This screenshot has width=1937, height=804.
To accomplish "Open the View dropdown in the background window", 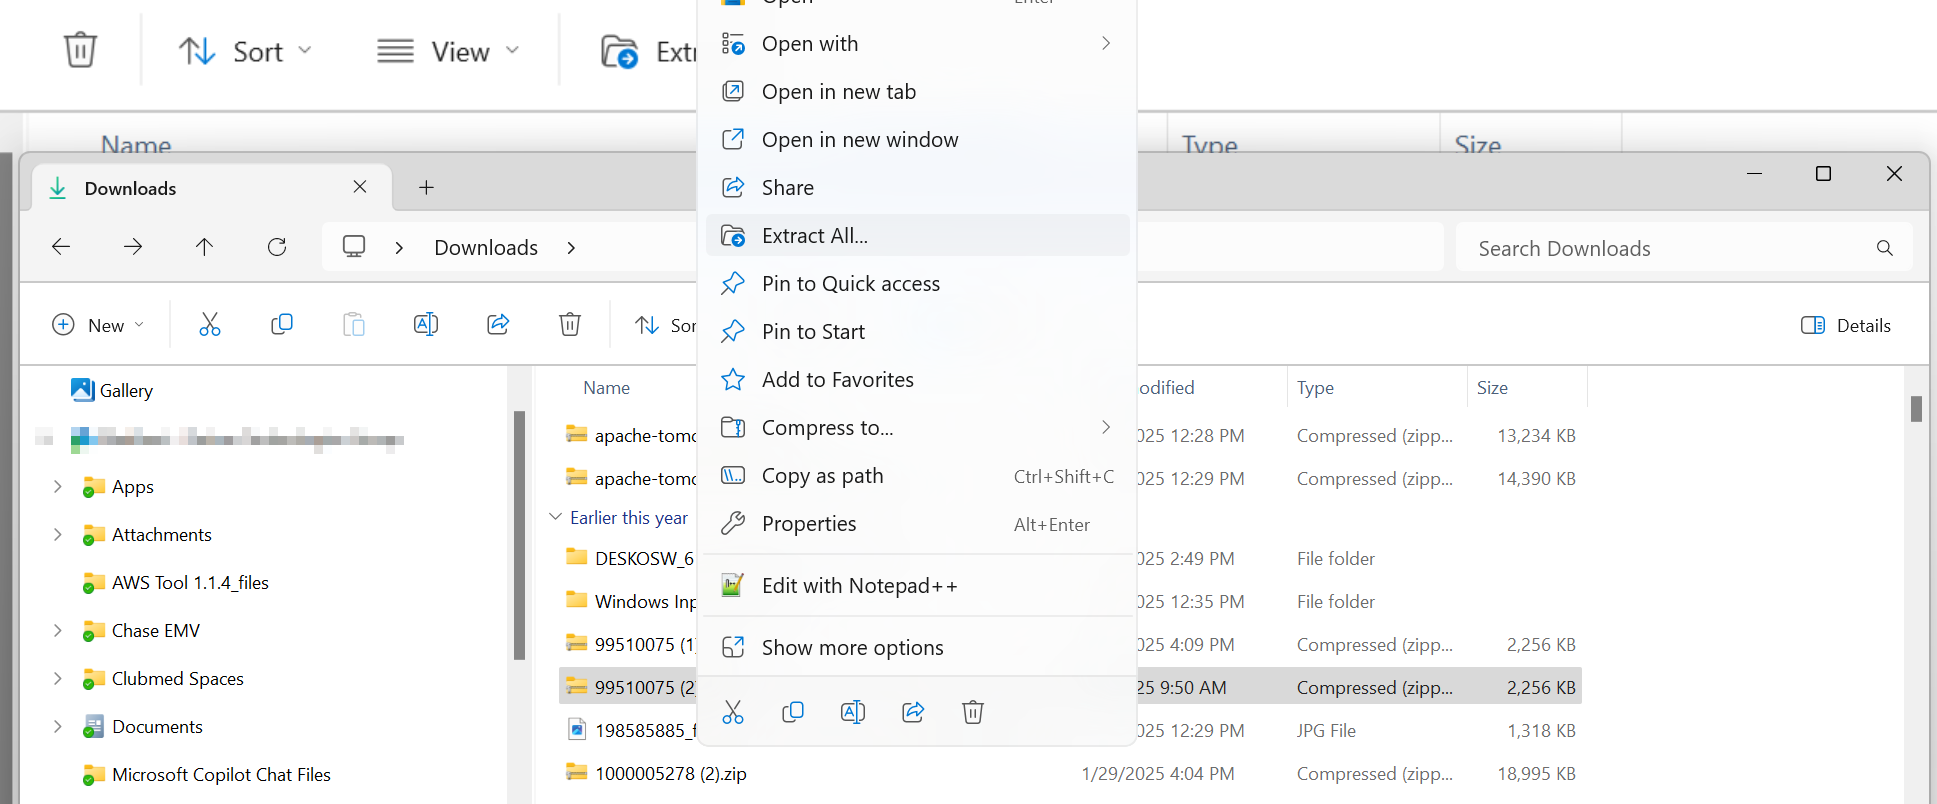I will pos(448,51).
